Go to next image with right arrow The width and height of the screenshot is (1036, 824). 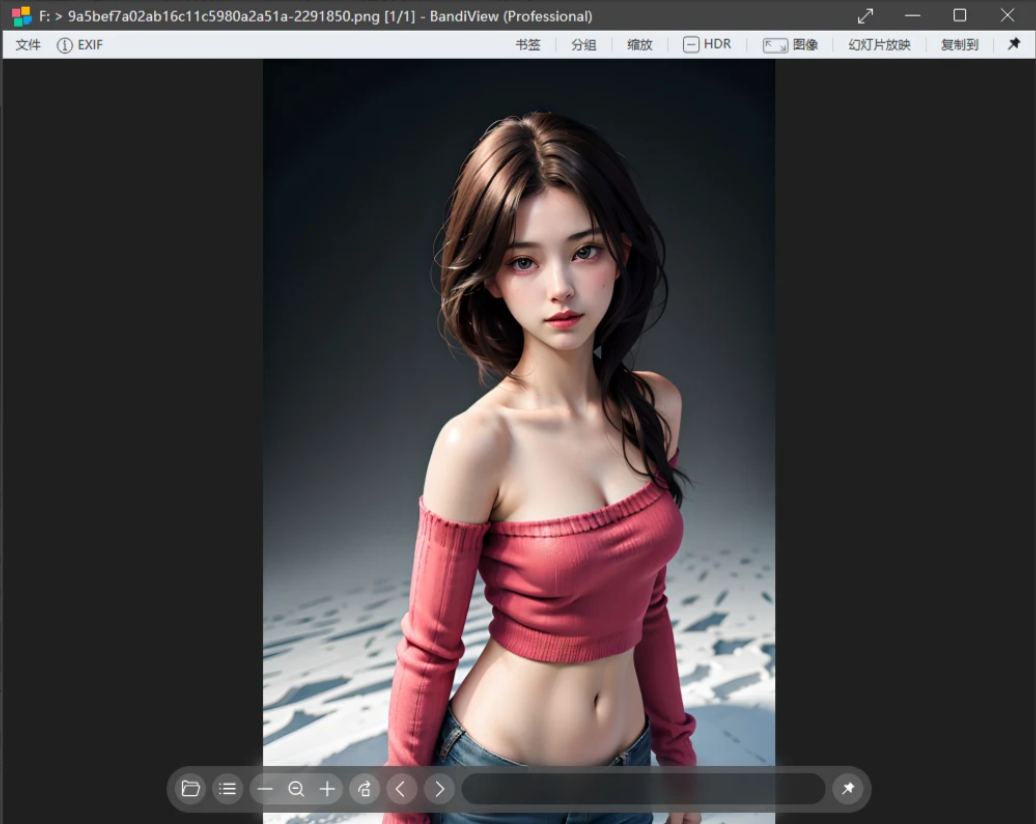point(439,789)
